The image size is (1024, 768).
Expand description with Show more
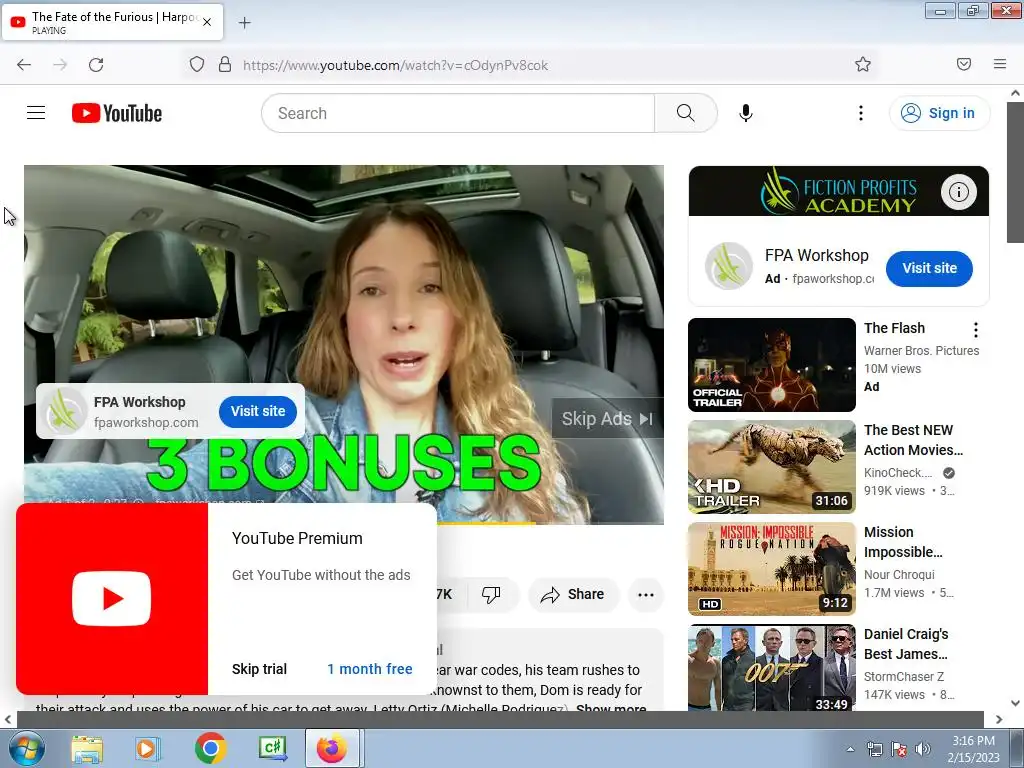point(611,708)
